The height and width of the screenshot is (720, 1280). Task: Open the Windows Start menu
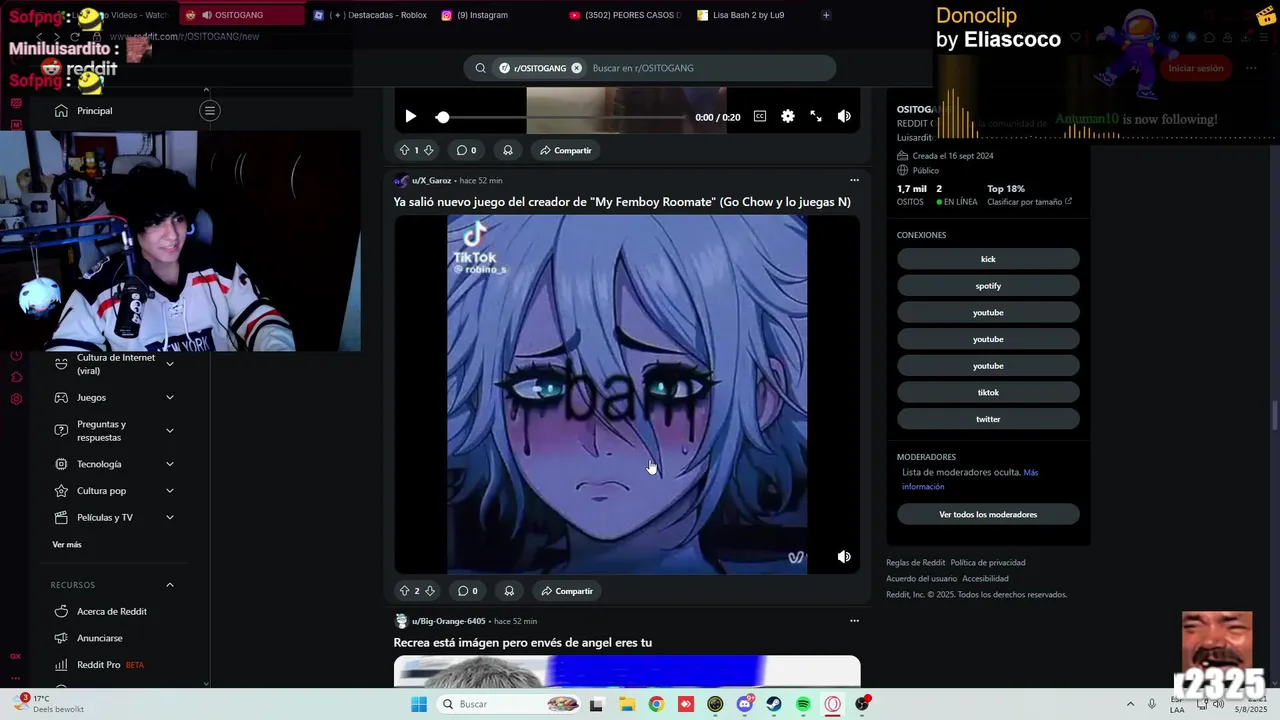(419, 704)
